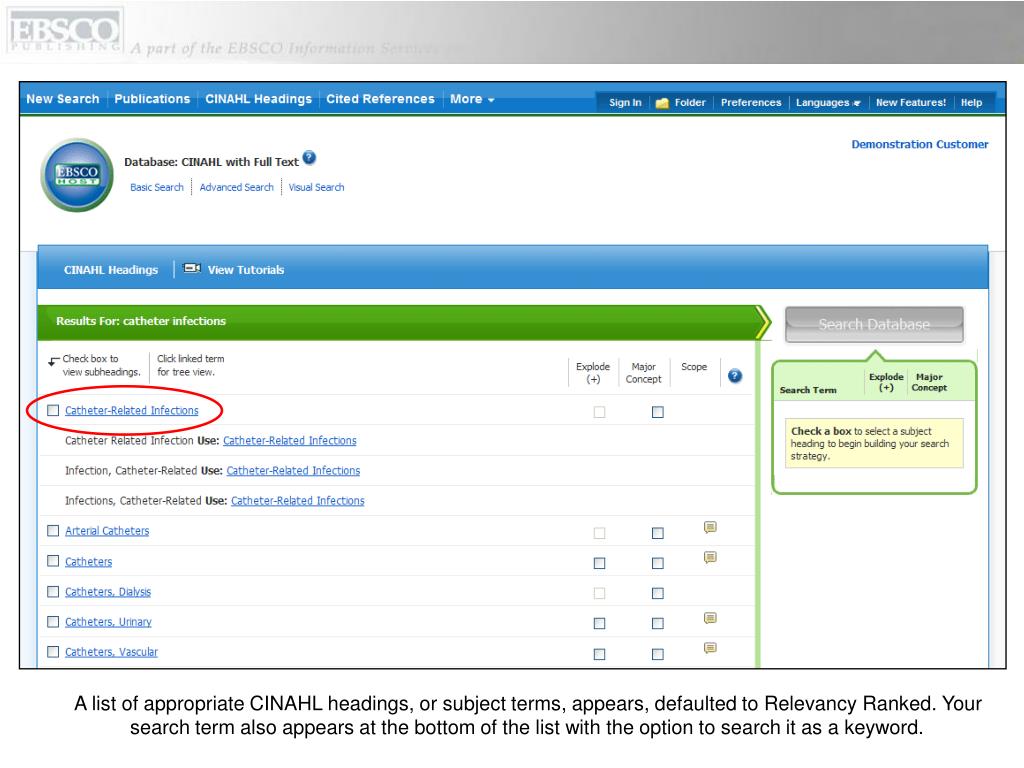Click the EBSCOhost round logo
This screenshot has height=768, width=1024.
click(77, 175)
